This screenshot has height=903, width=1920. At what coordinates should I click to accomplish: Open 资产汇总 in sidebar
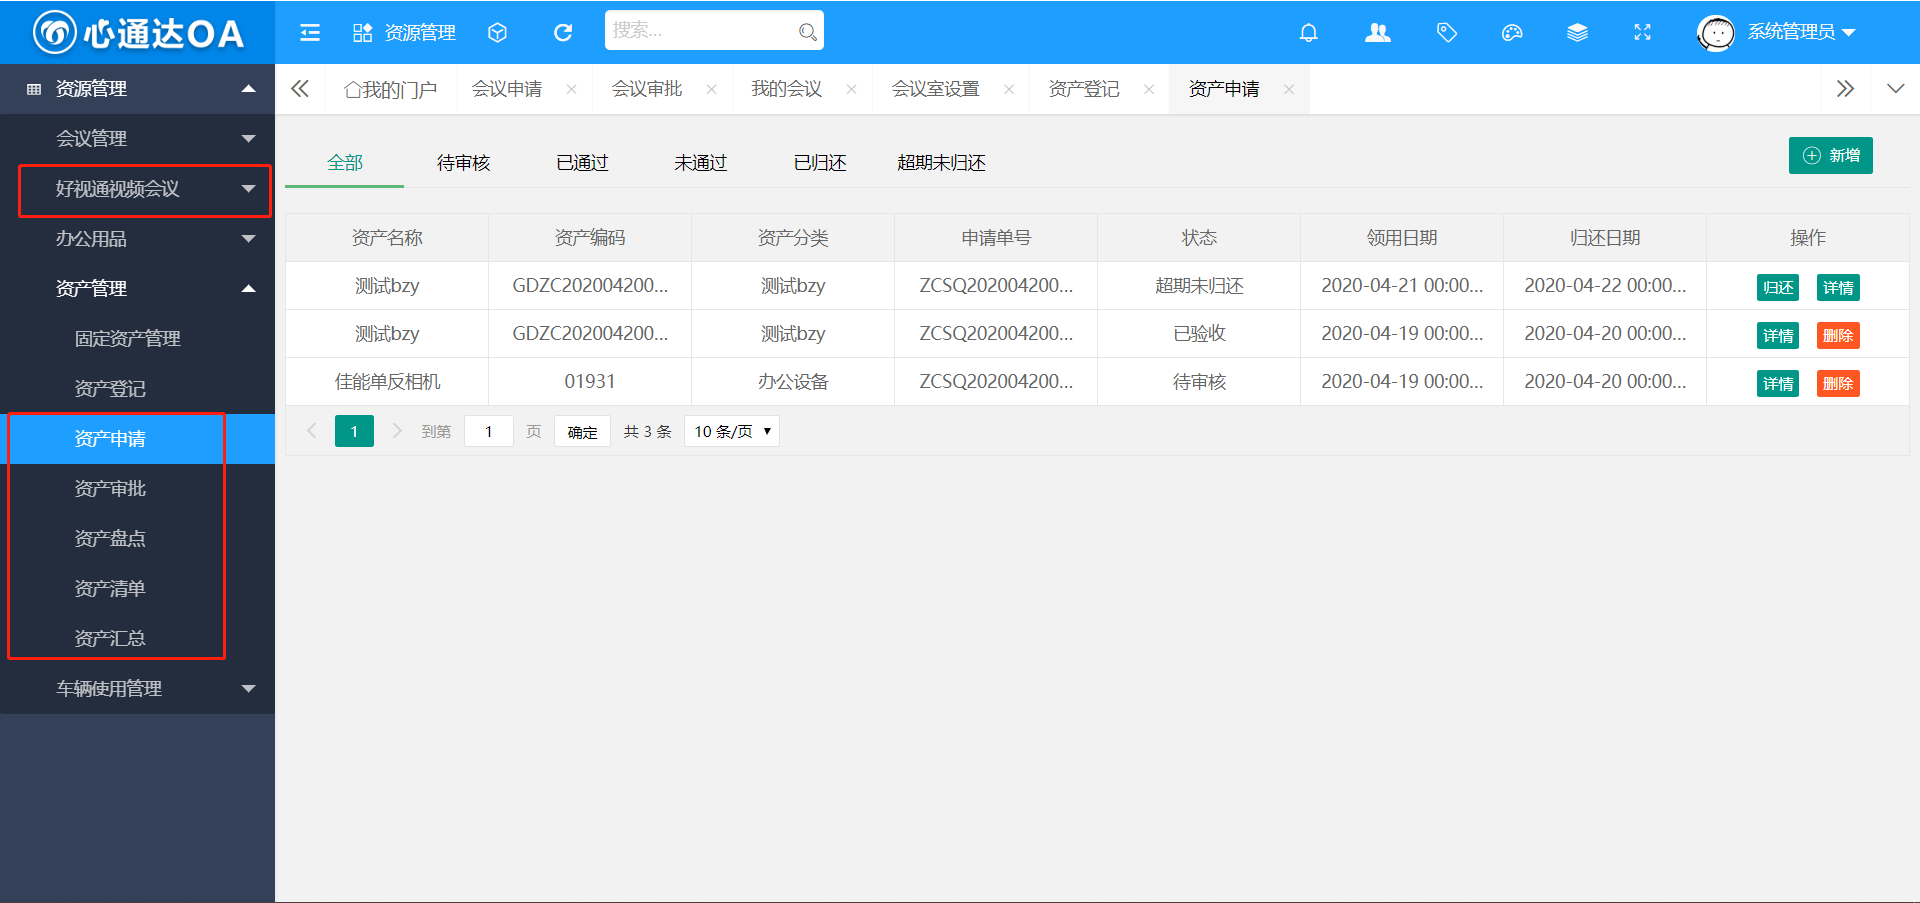pos(138,639)
